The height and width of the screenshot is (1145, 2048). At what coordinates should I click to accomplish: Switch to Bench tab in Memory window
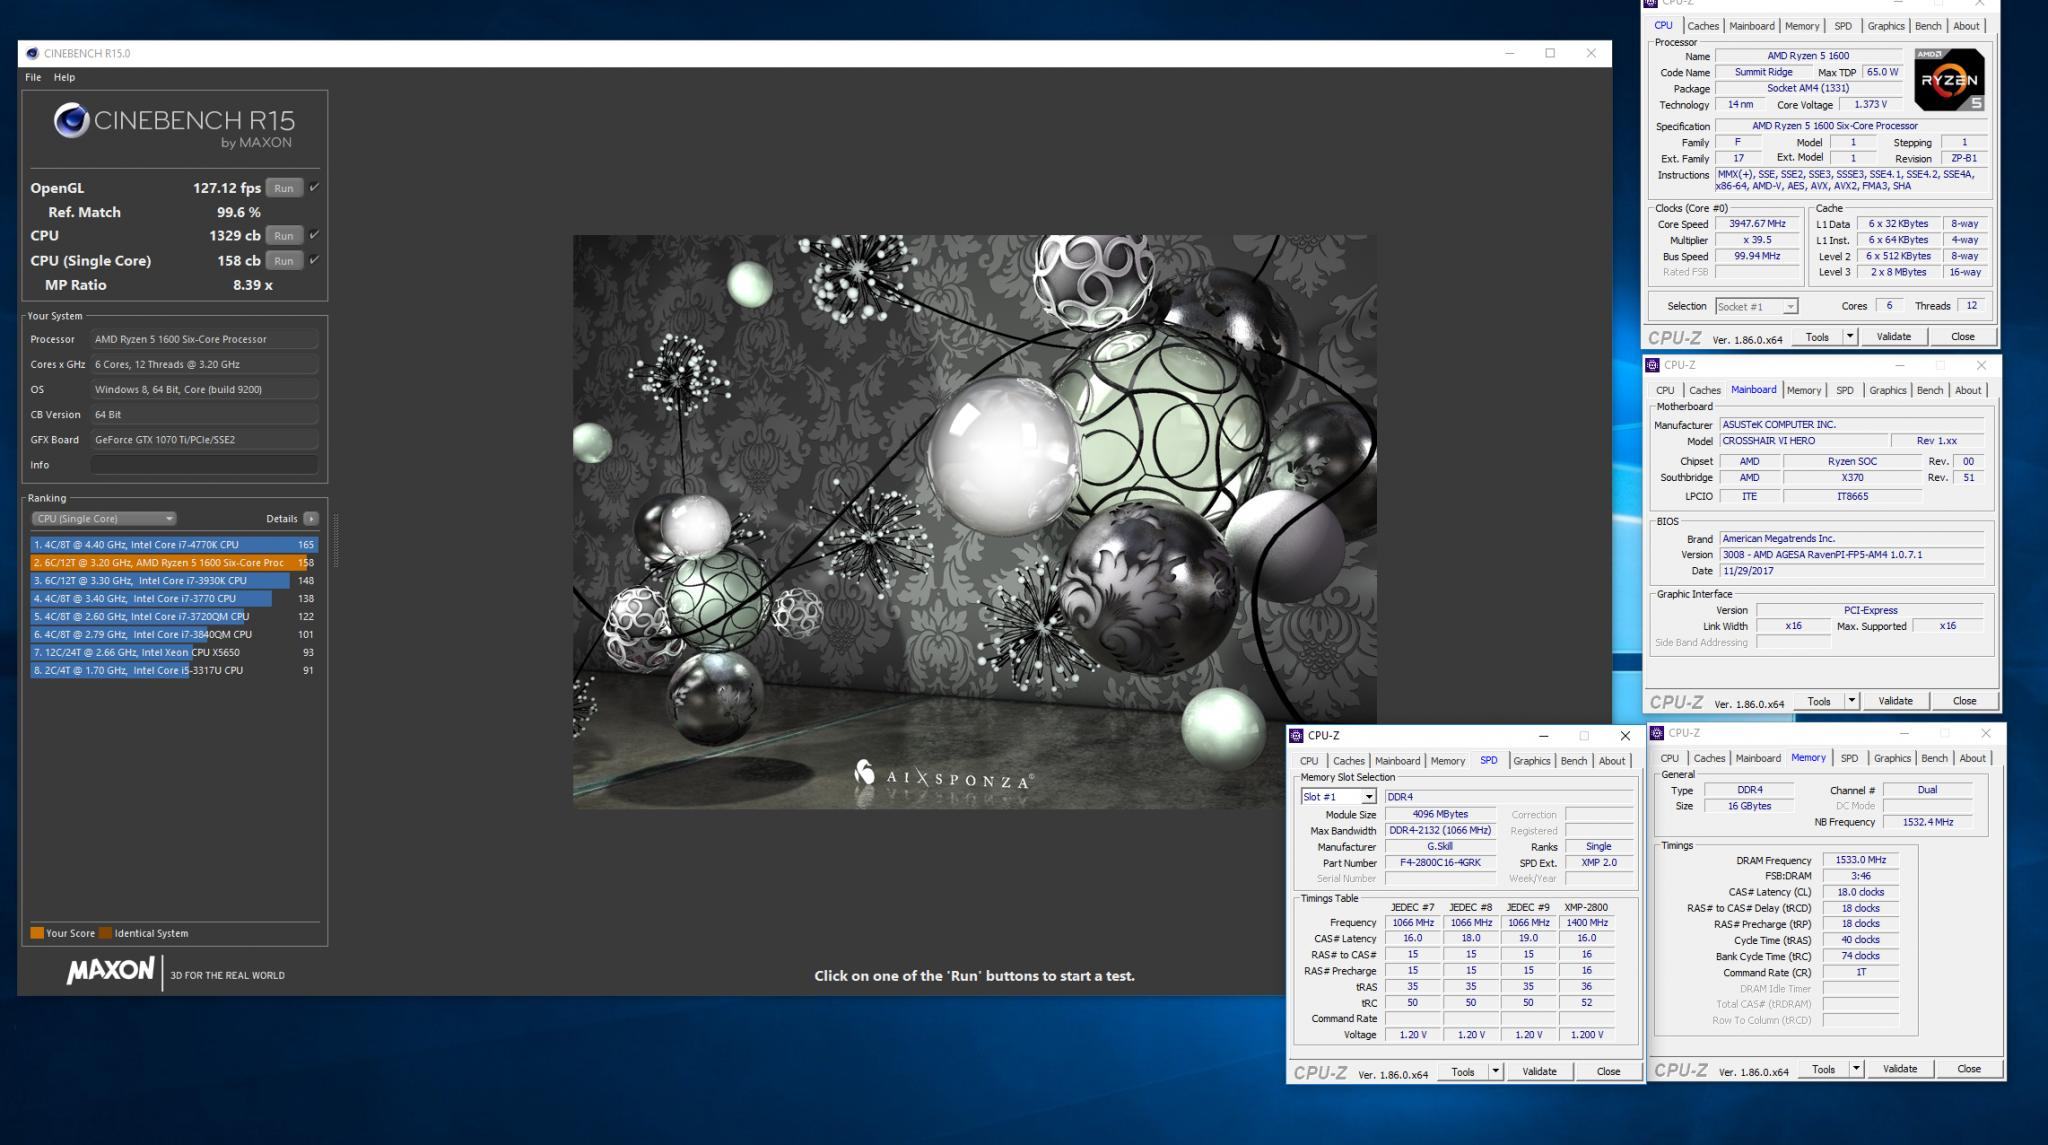click(x=1934, y=758)
